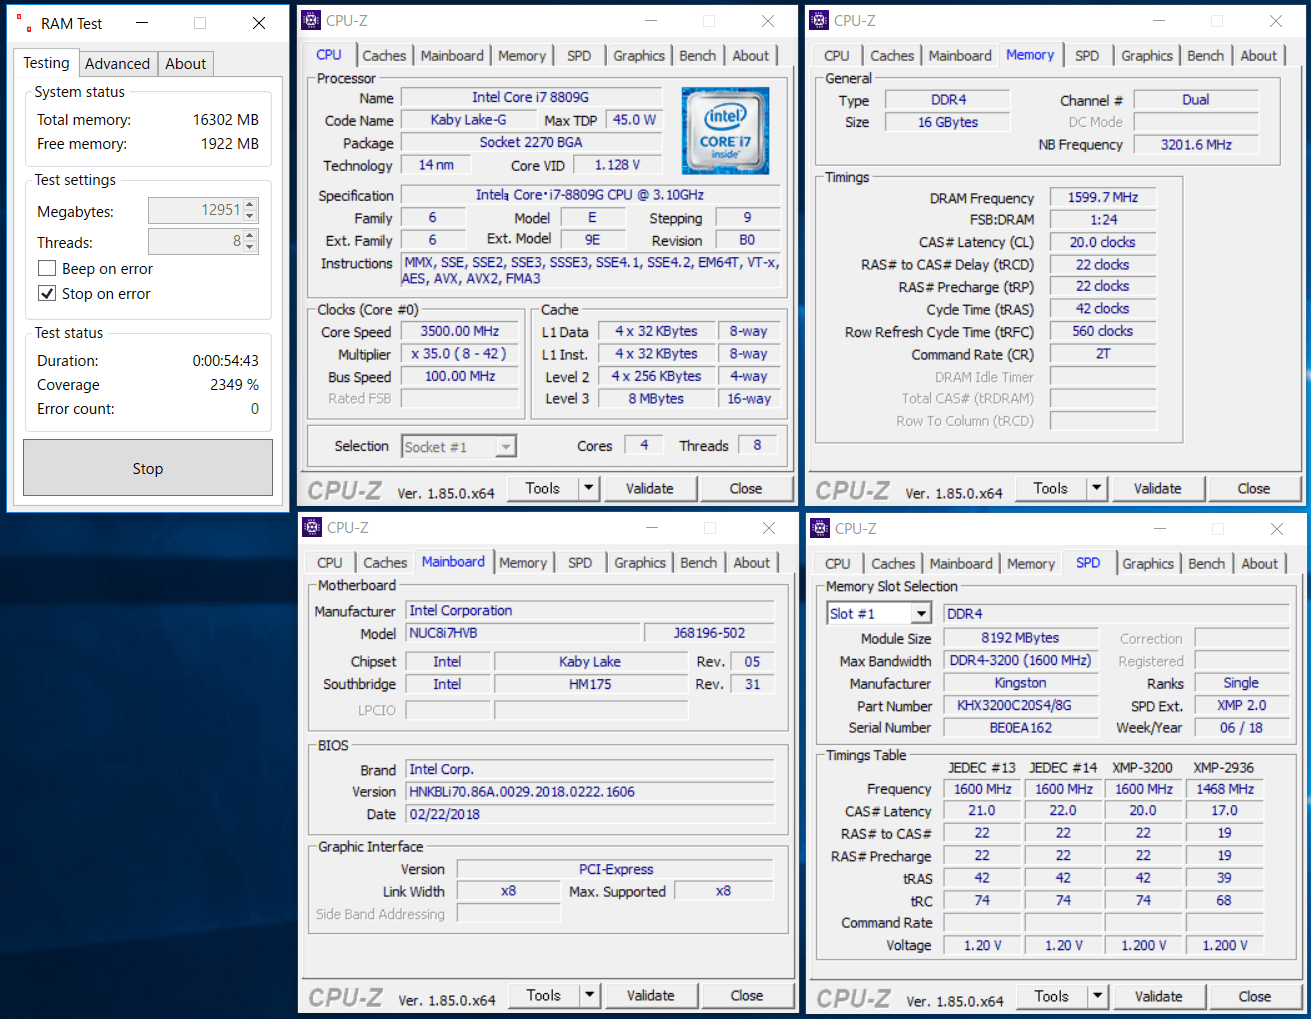Screen dimensions: 1311x1019
Task: Click the Intel Core i7 logo badge
Action: (725, 131)
